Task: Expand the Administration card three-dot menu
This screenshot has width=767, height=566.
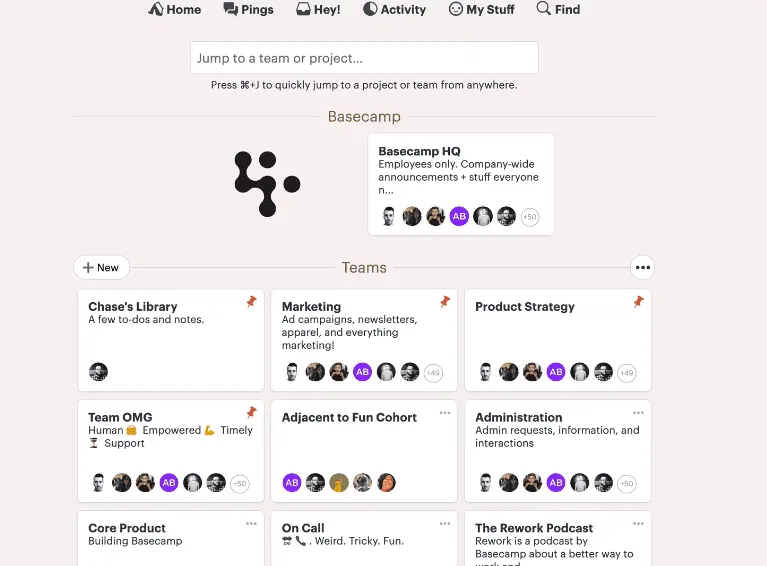Action: point(638,413)
